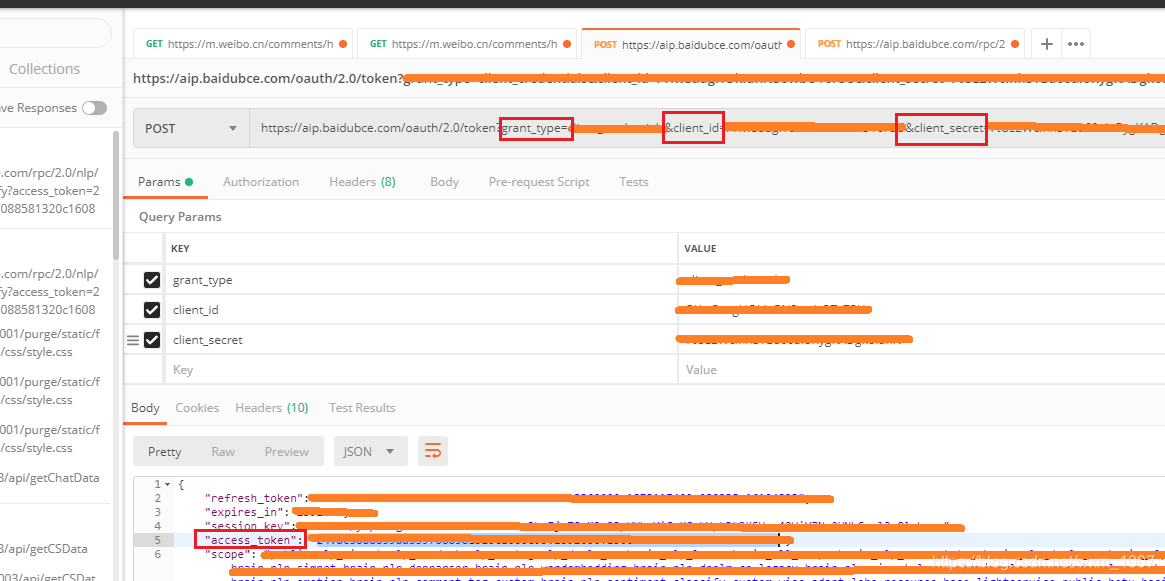Screen dimensions: 1165x581
Task: Toggle the Save Responses switch
Action: (94, 108)
